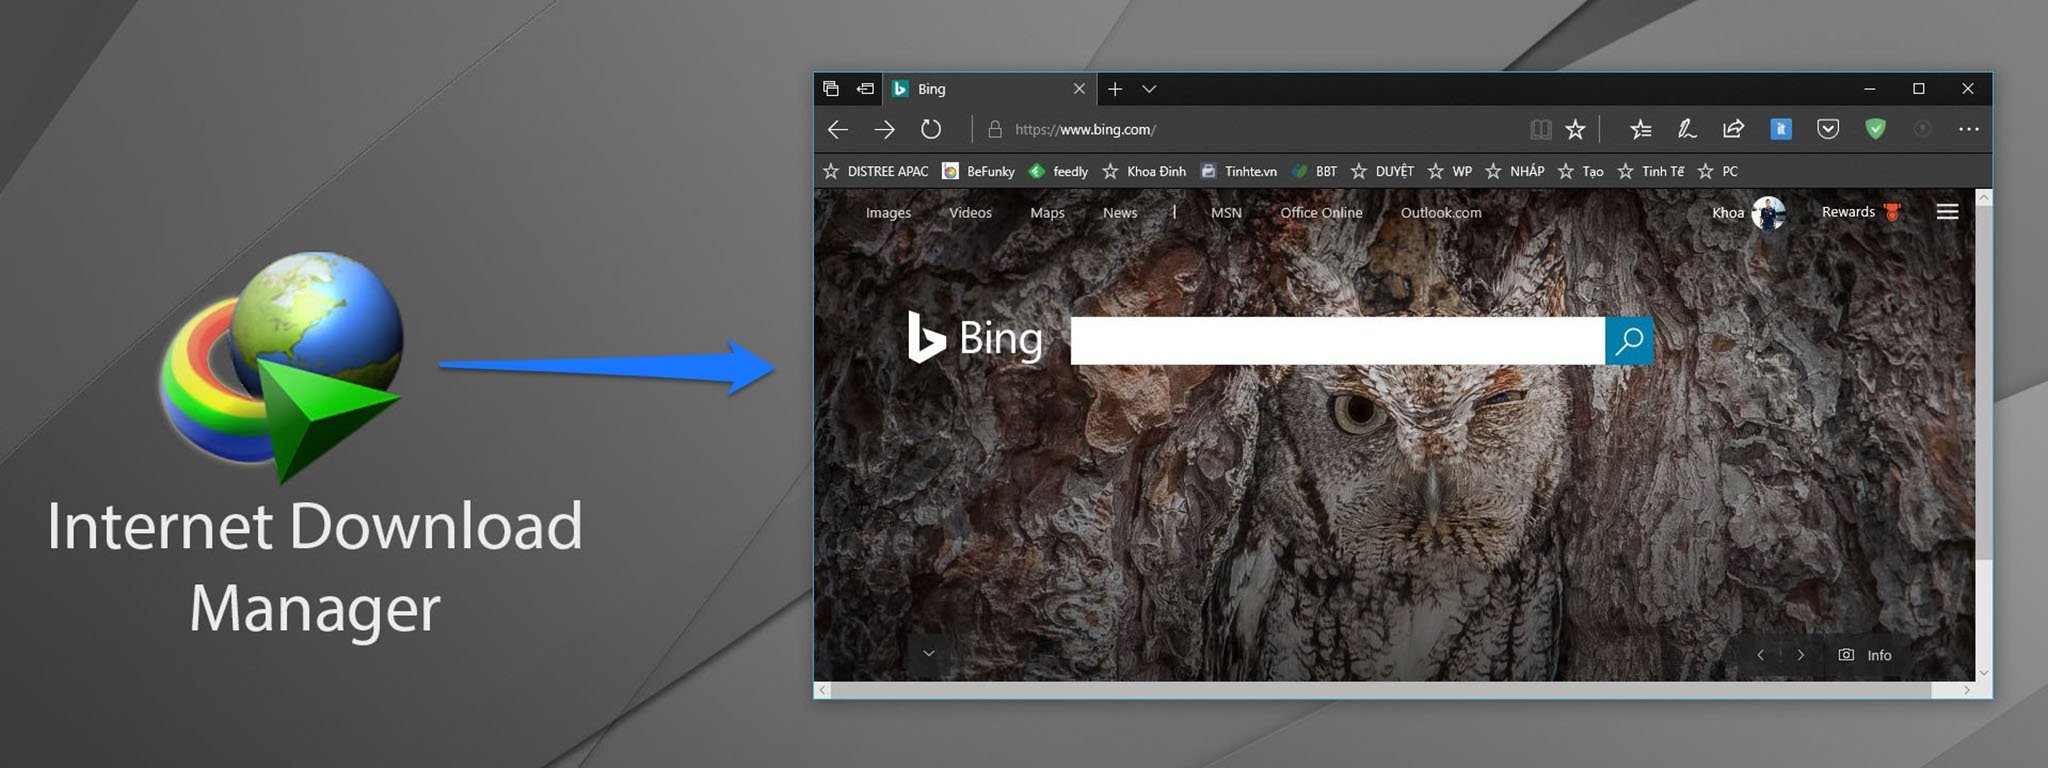
Task: Open feedly bookmark
Action: point(1058,171)
